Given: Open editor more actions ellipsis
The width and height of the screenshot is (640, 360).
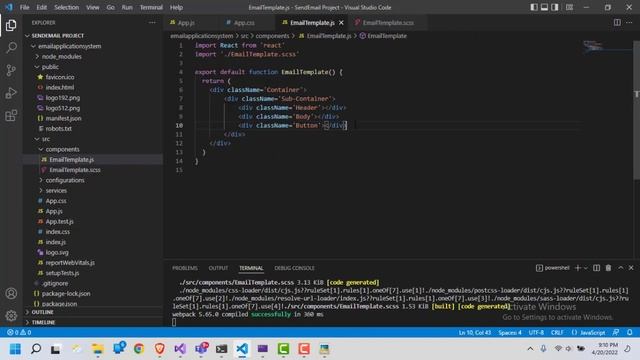Looking at the screenshot, I should [x=629, y=23].
